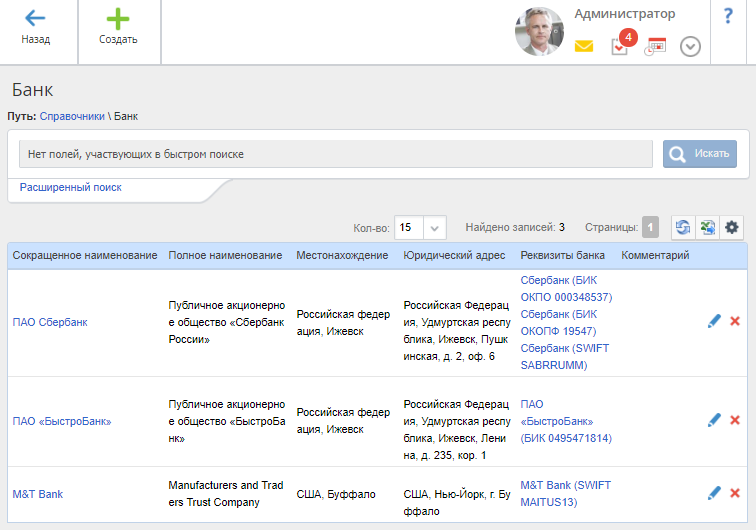This screenshot has width=756, height=530.
Task: Open the yellow envelope messages icon
Action: coord(584,46)
